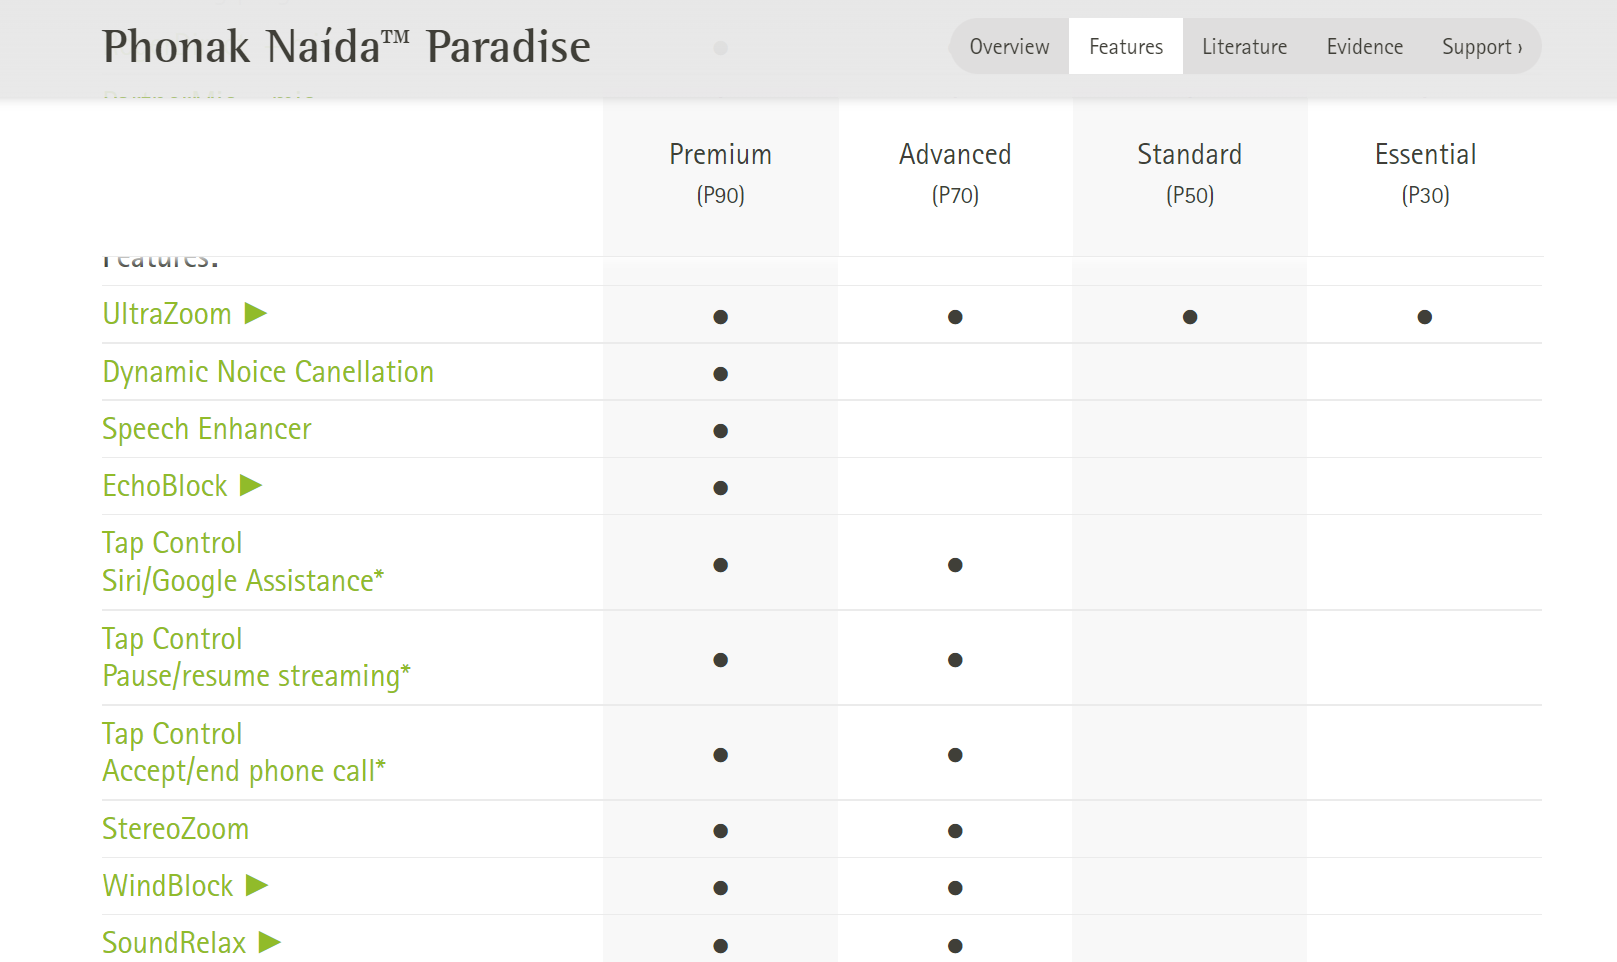Screen dimensions: 1617x962
Task: Click StereoZoom dot under Advanced
Action: coord(955,831)
